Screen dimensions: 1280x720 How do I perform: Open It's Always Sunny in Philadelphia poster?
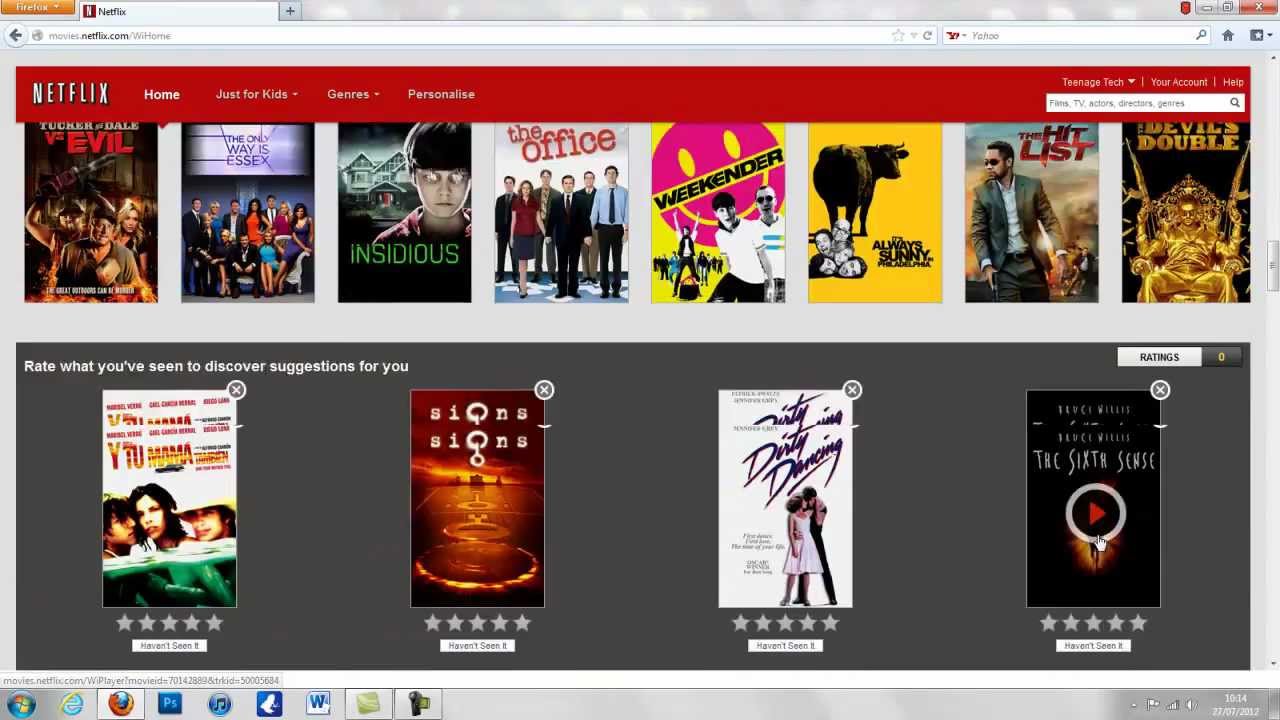tap(875, 212)
